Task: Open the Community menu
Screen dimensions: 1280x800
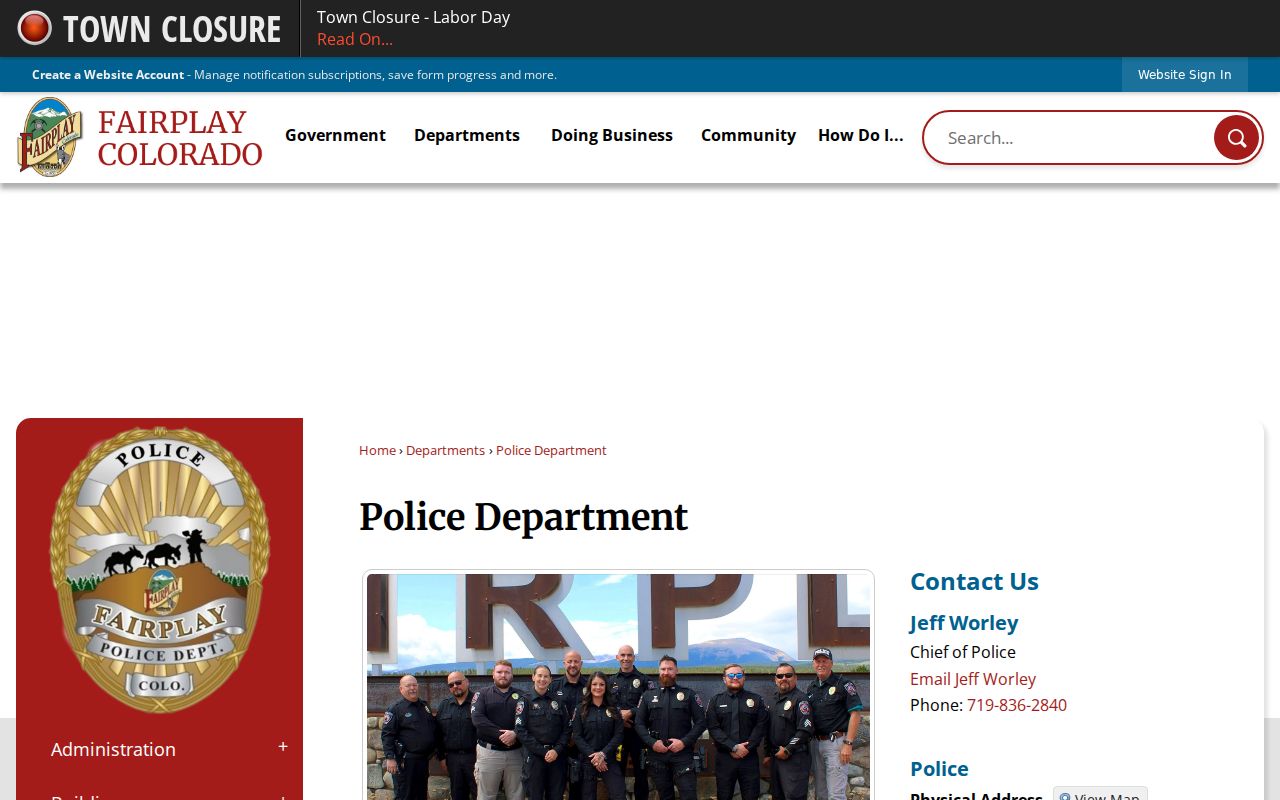Action: [748, 135]
